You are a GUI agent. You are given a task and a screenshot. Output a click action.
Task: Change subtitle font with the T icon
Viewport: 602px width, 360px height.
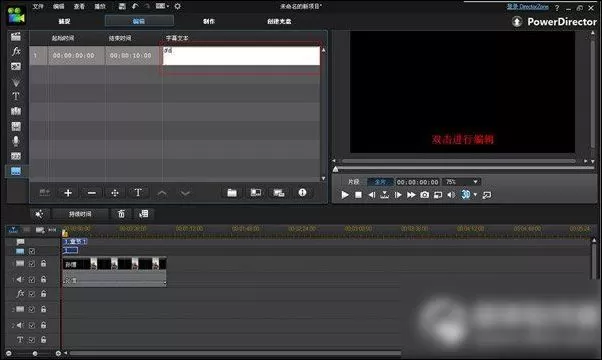(138, 193)
